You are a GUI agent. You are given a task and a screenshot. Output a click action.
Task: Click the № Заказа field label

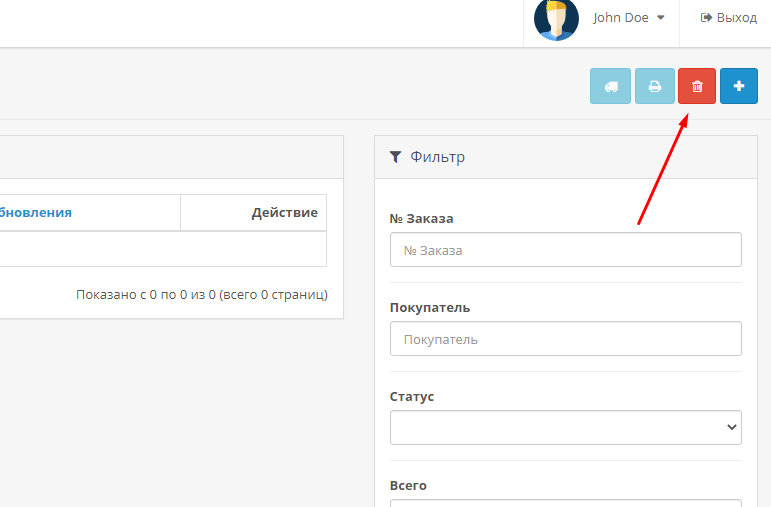click(422, 218)
